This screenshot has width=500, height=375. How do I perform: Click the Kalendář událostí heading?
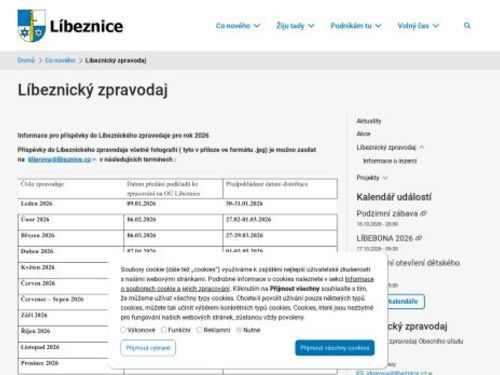pos(394,197)
